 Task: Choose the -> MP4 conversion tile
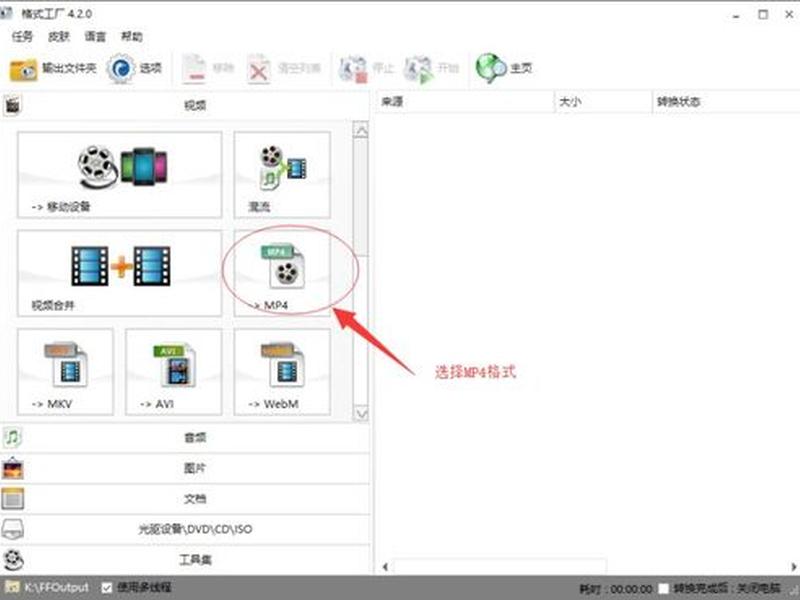pyautogui.click(x=282, y=273)
